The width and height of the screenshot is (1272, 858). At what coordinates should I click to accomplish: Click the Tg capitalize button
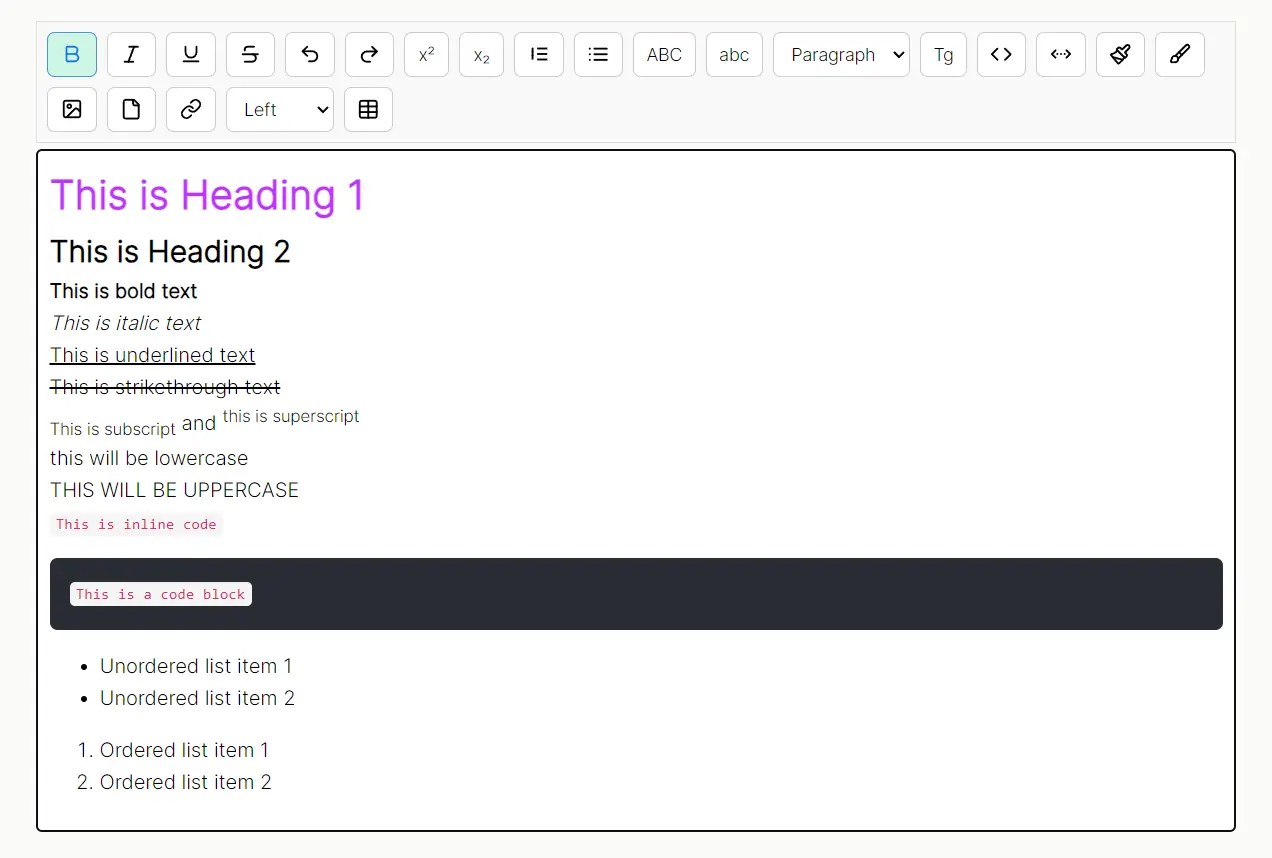[x=943, y=55]
